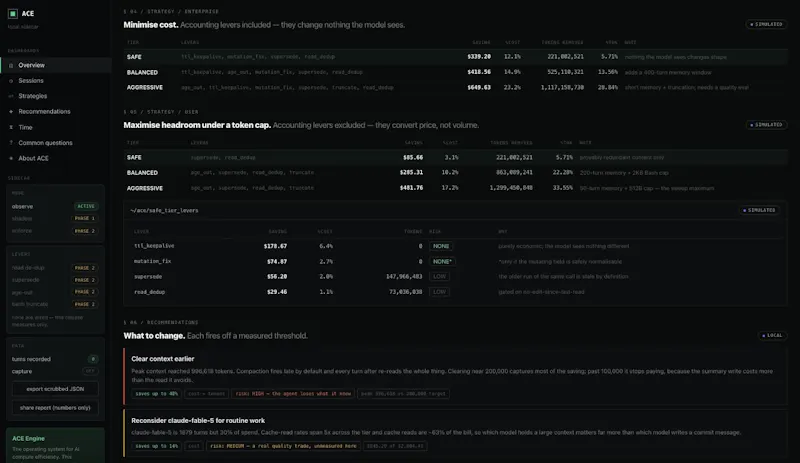Click the LOW risk badge for supersede
This screenshot has width=800, height=463.
[x=439, y=277]
